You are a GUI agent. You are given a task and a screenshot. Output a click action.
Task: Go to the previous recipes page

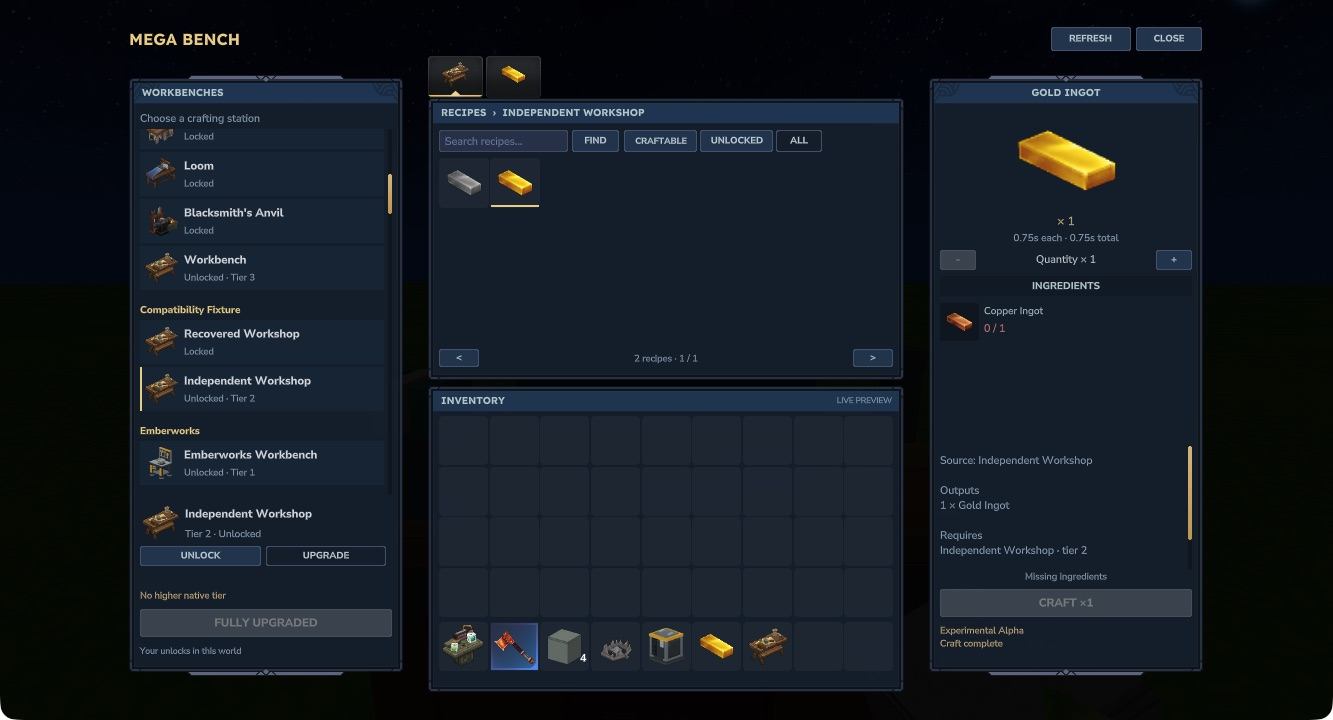[459, 358]
